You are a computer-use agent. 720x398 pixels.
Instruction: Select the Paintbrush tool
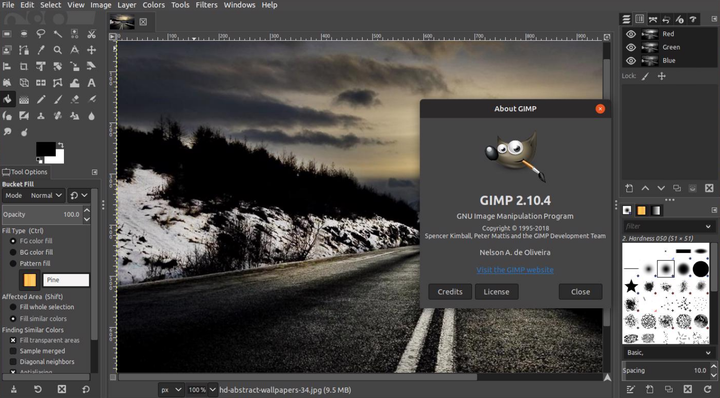[58, 99]
